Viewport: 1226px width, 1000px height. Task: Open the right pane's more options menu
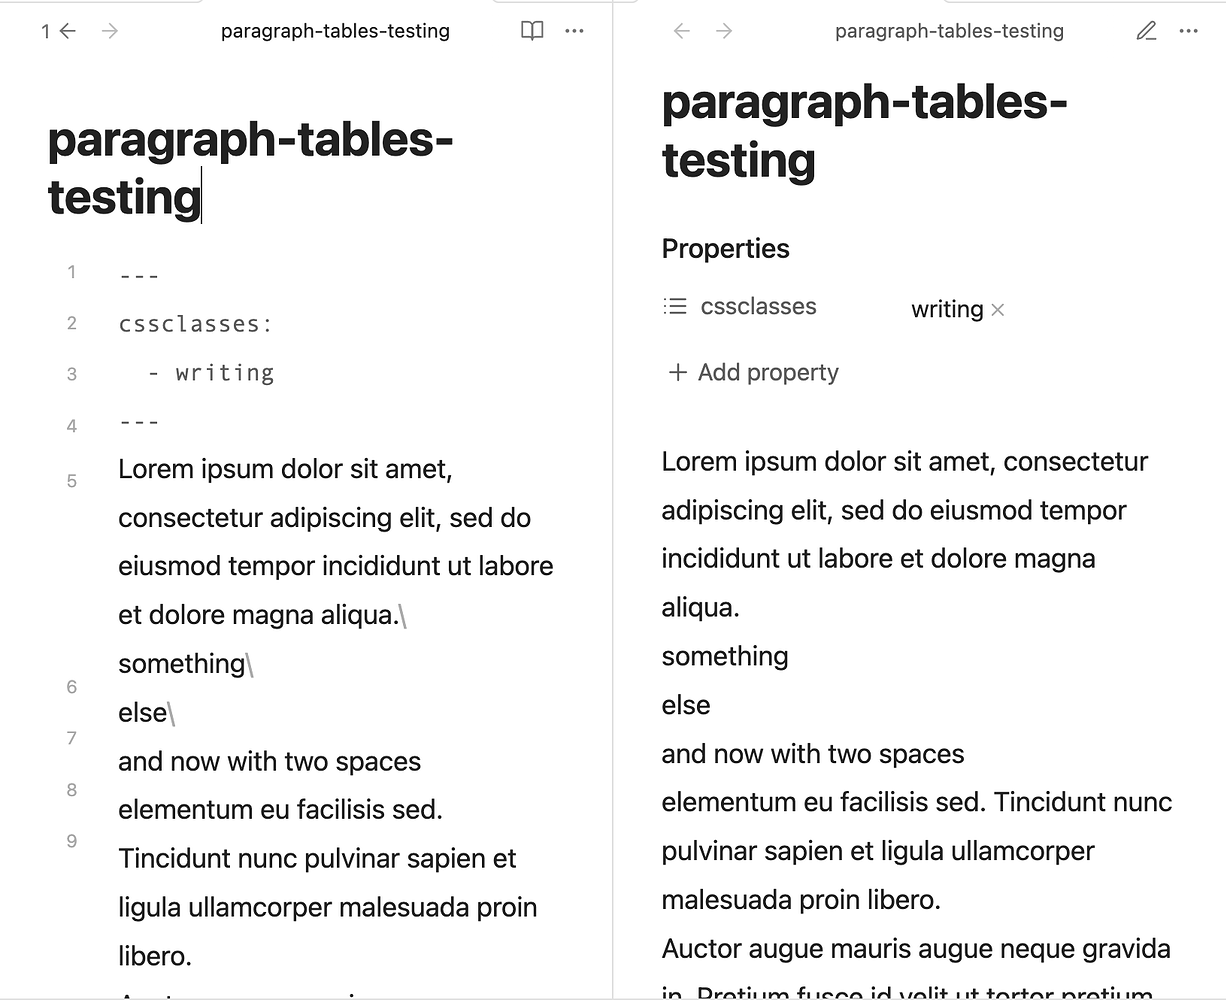click(x=1188, y=31)
